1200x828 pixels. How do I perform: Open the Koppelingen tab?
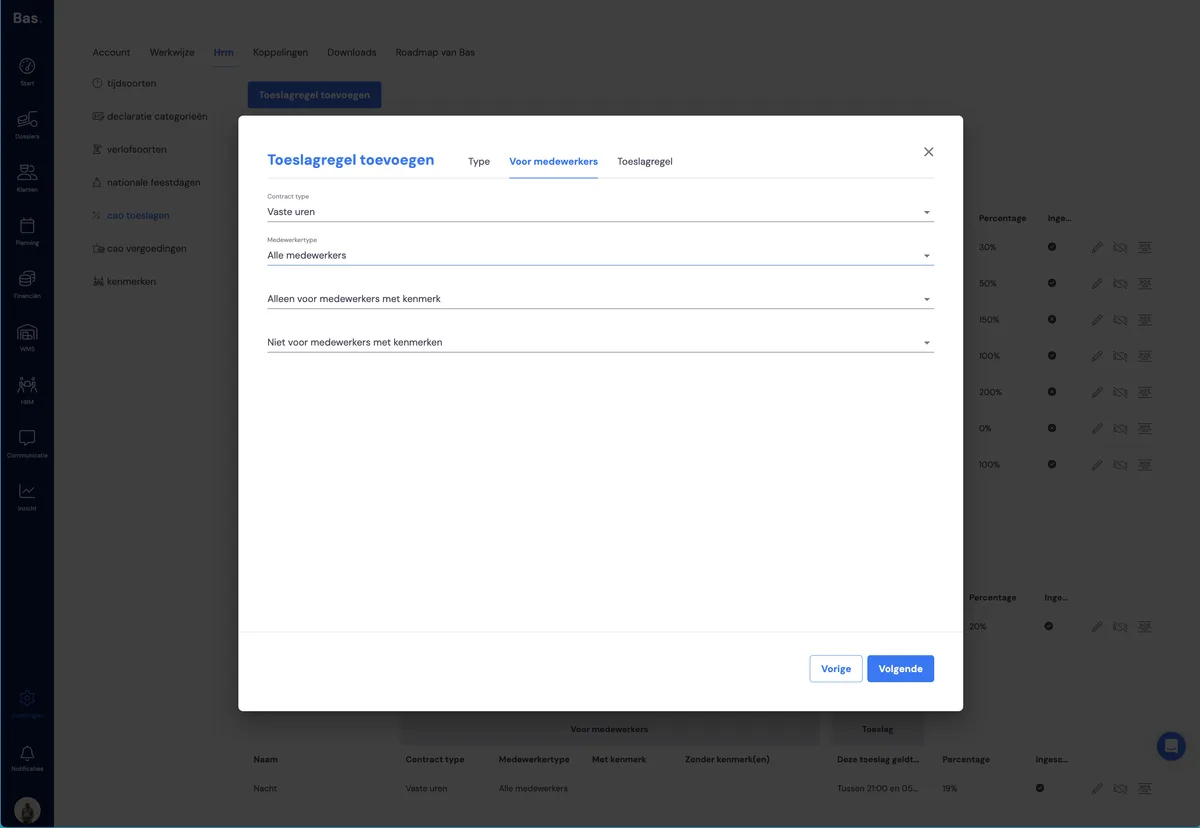280,52
